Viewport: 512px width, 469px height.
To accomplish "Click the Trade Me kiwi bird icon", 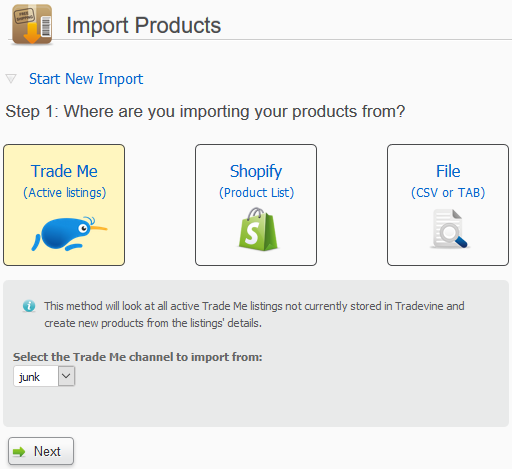I will click(69, 233).
